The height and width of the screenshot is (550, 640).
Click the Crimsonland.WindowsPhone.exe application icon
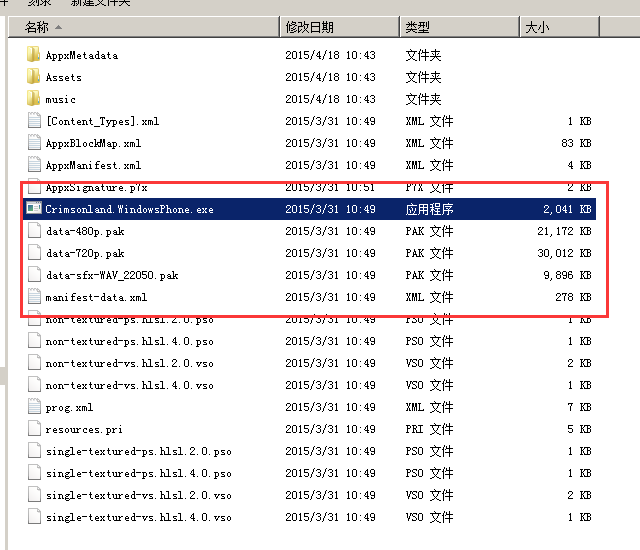point(34,208)
